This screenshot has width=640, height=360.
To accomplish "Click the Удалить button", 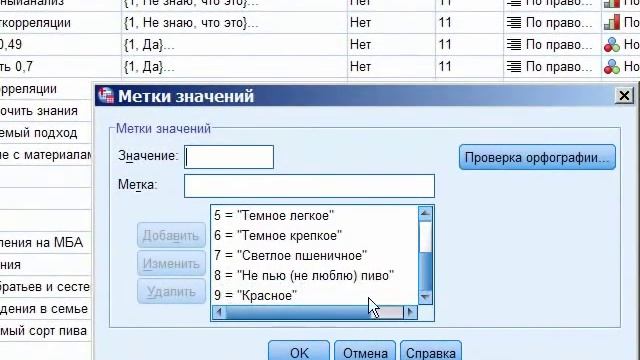I will [171, 291].
